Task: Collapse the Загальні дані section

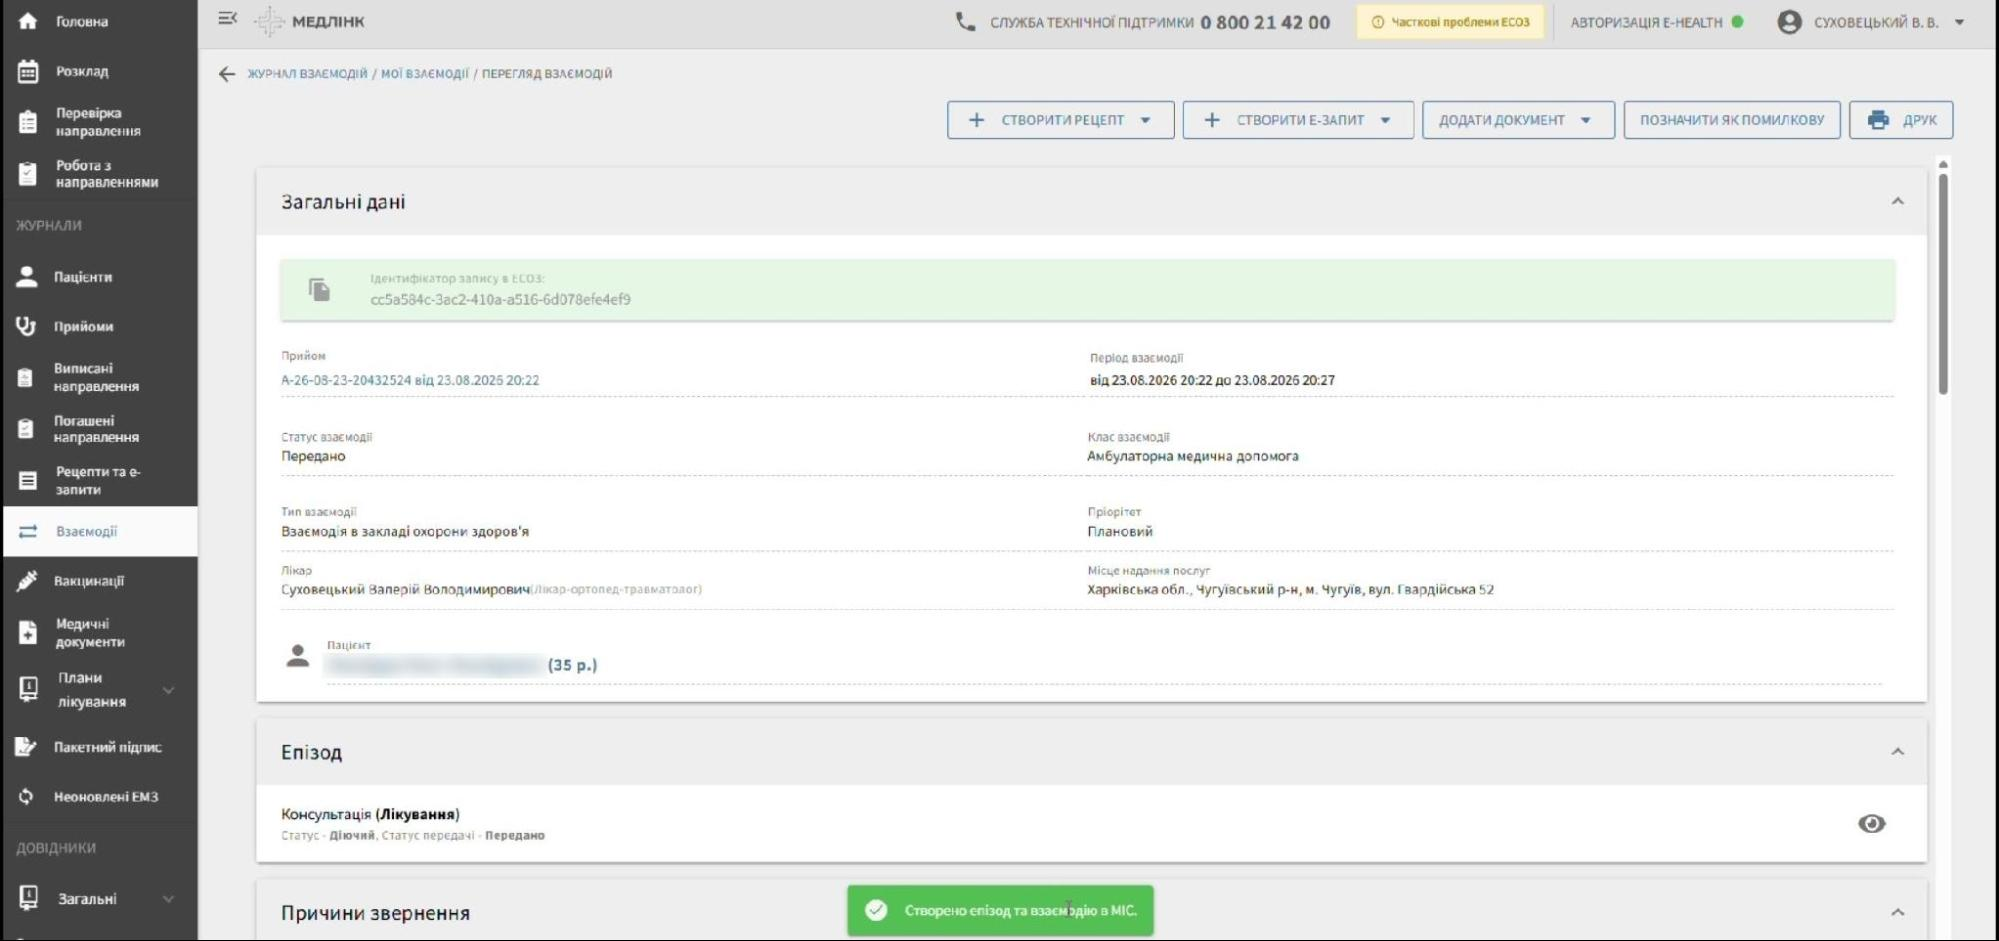Action: click(x=1897, y=202)
